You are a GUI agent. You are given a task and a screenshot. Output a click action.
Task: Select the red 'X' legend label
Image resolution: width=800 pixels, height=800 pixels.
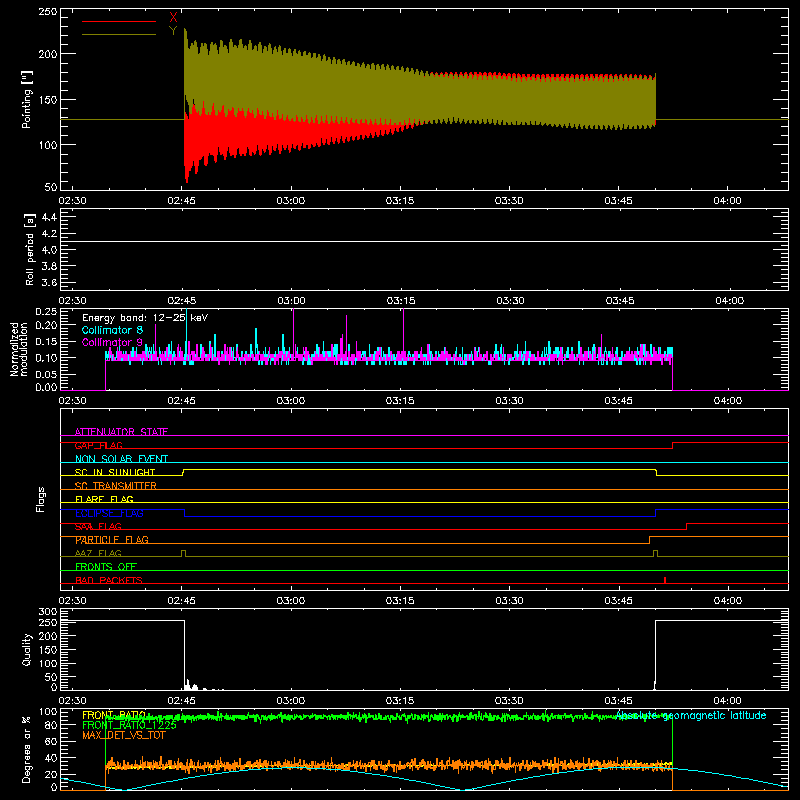(x=173, y=18)
